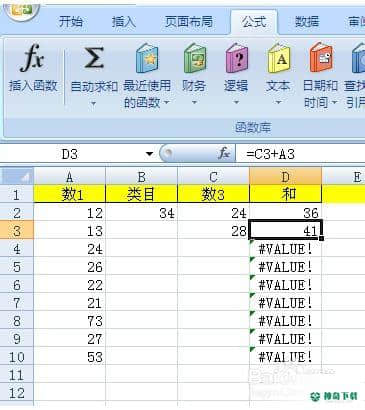Screen dimensions: 365x410
Task: Switch to the 数据 (Data) tab
Action: coord(307,22)
